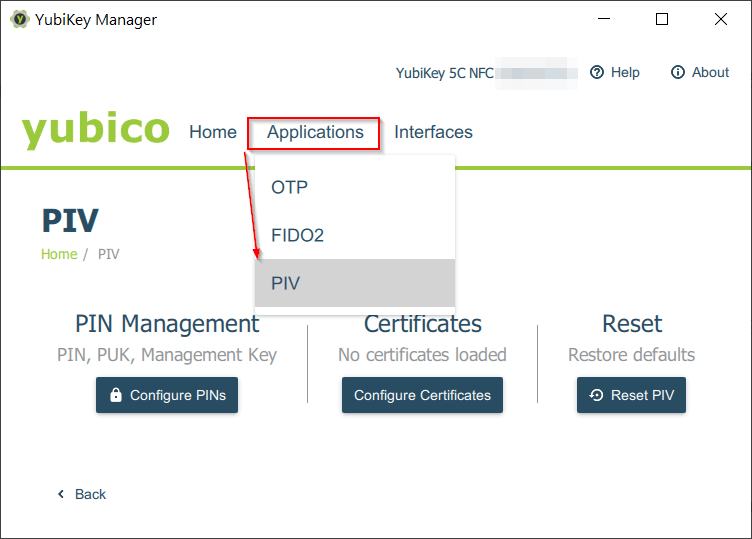752x539 pixels.
Task: Select FIDO2 from the Applications dropdown
Action: (355, 235)
